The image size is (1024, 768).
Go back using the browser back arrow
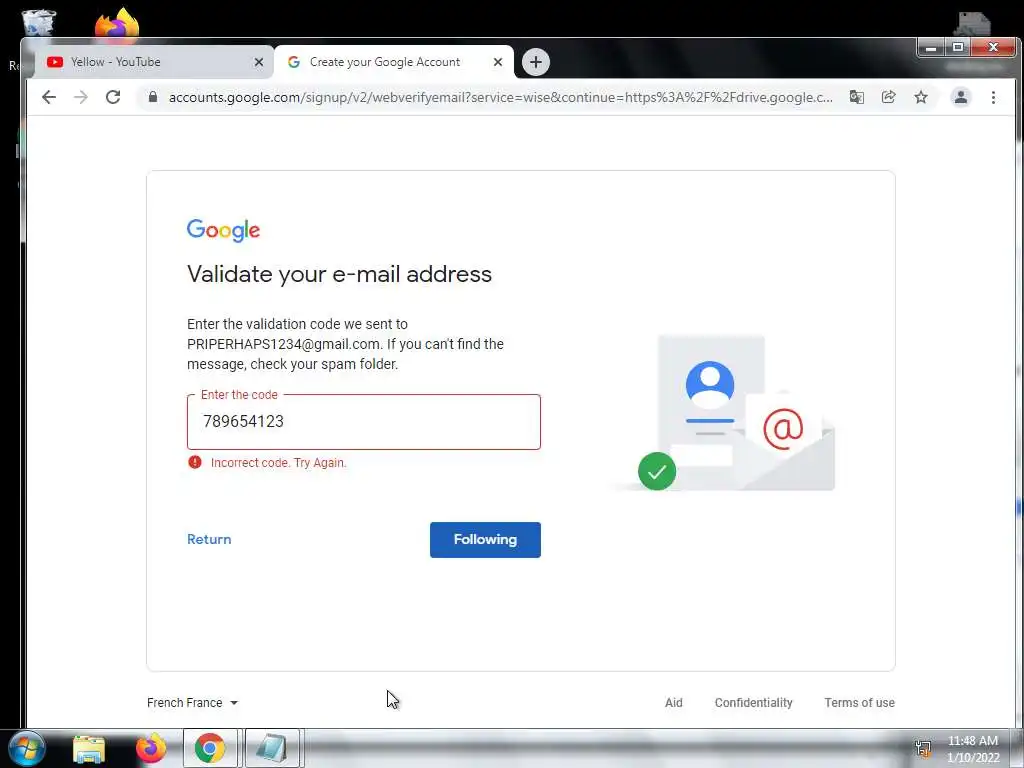coord(49,97)
